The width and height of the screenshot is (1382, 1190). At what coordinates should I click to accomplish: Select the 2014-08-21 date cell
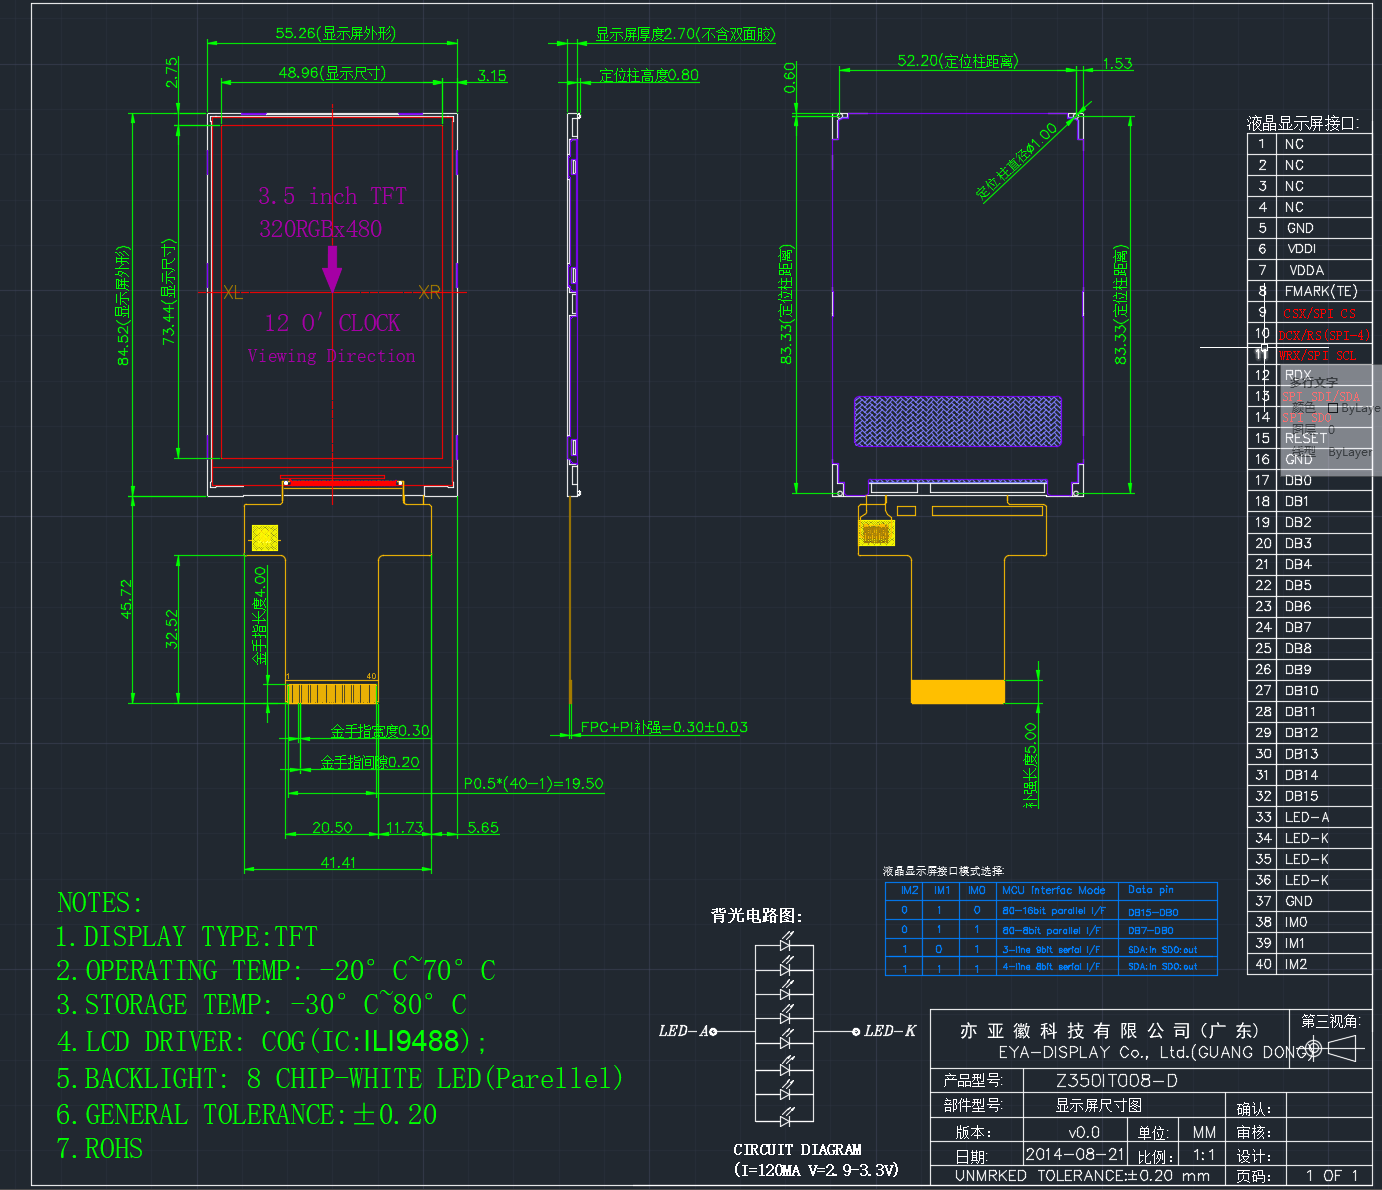[1075, 1154]
